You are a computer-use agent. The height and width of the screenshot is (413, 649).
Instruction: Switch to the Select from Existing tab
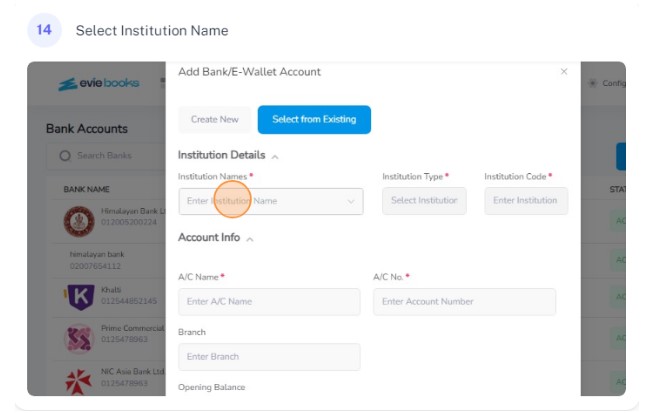point(314,120)
